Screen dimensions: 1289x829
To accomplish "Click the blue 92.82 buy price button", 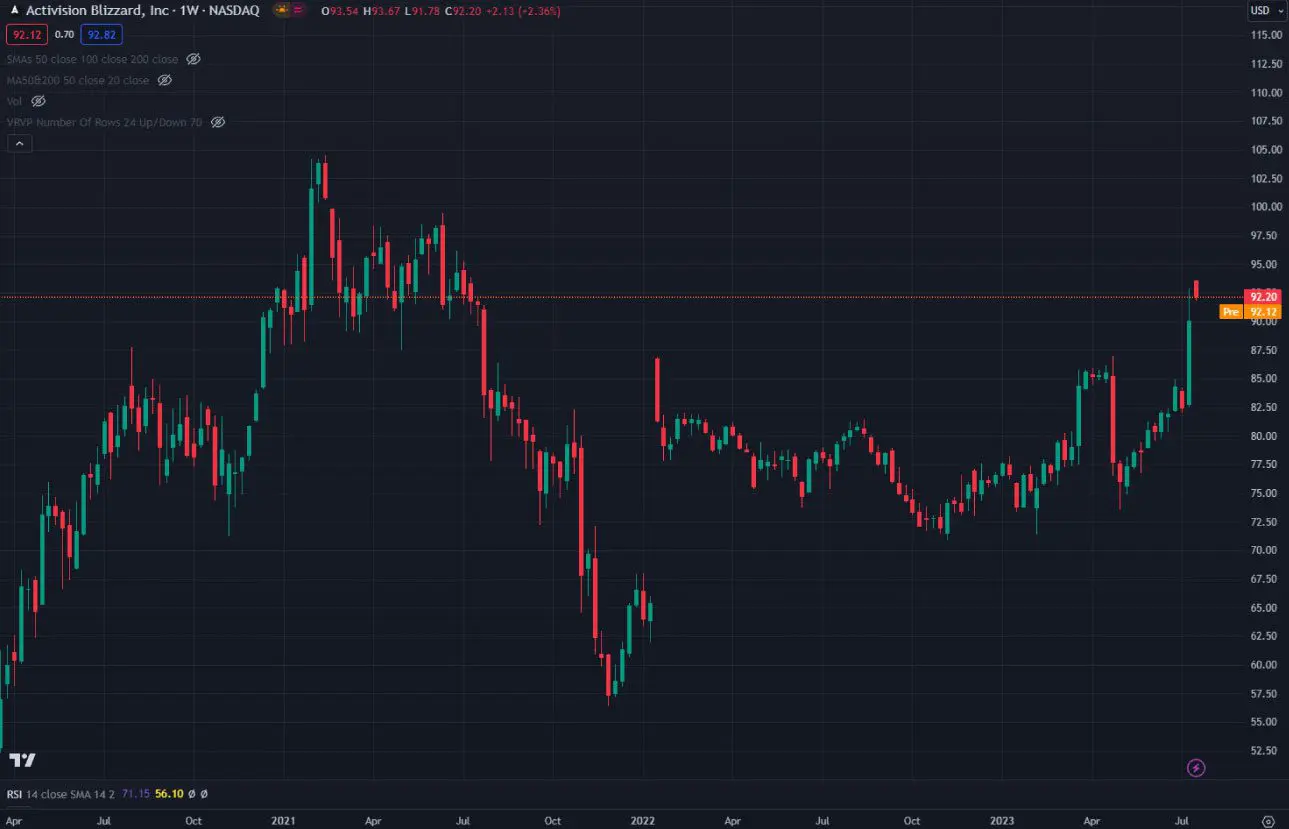I will [x=101, y=34].
